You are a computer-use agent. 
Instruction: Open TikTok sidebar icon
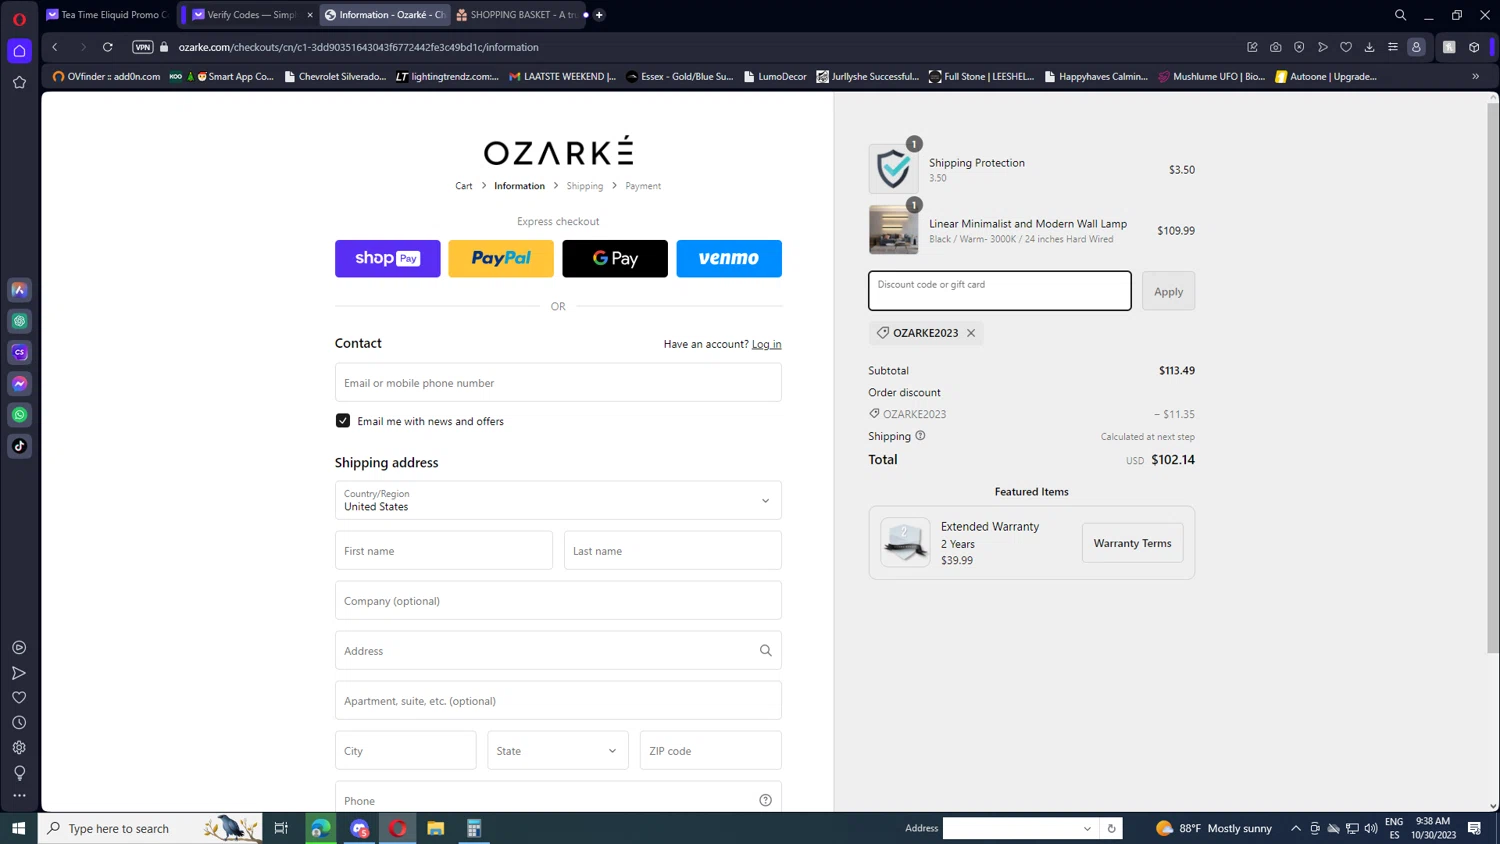click(19, 446)
